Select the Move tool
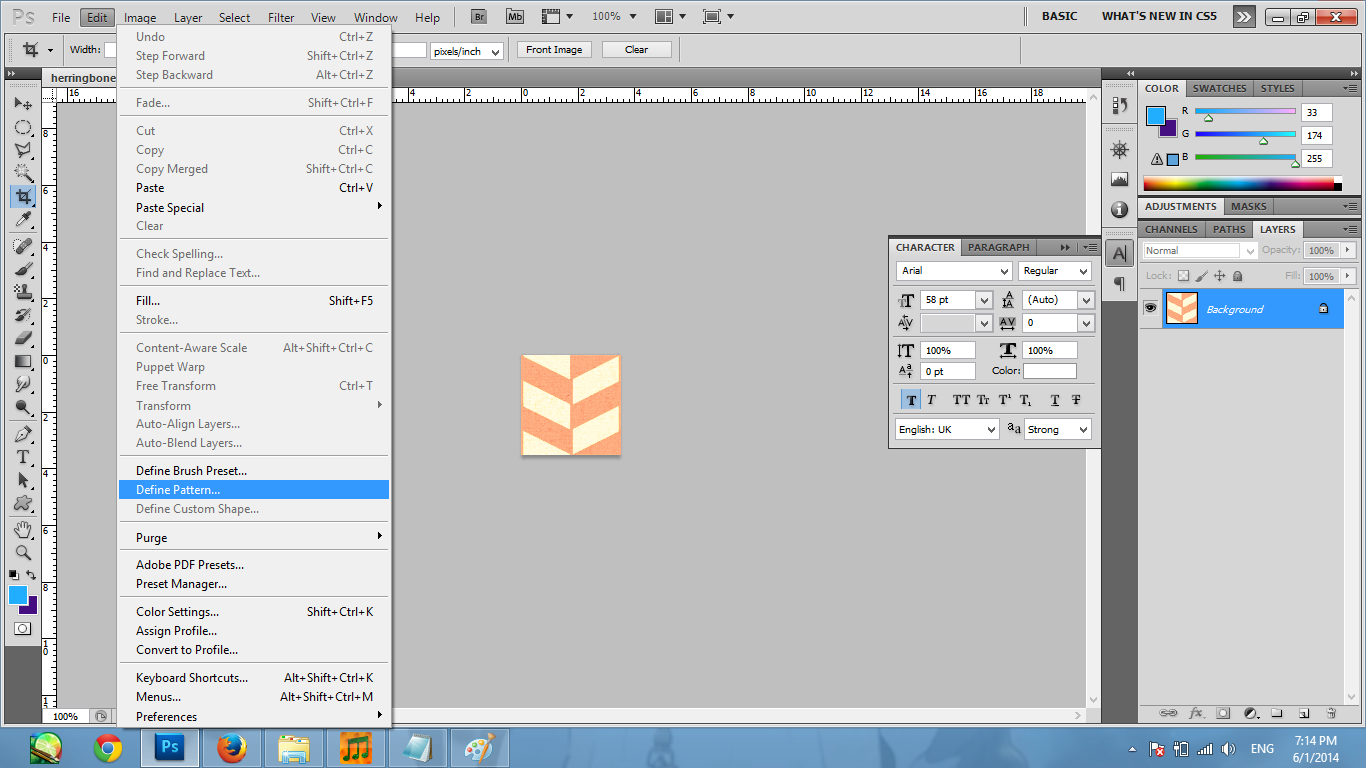Viewport: 1366px width, 768px height. tap(23, 103)
